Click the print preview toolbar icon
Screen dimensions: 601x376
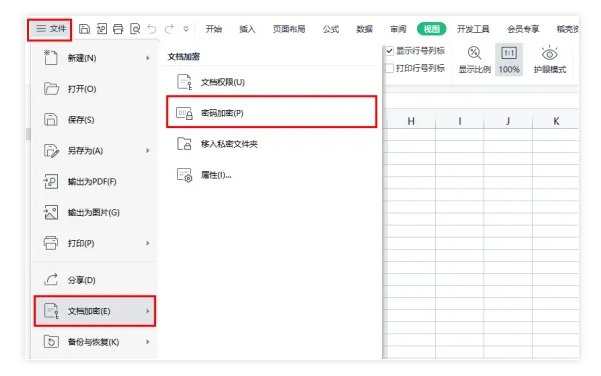[135, 29]
